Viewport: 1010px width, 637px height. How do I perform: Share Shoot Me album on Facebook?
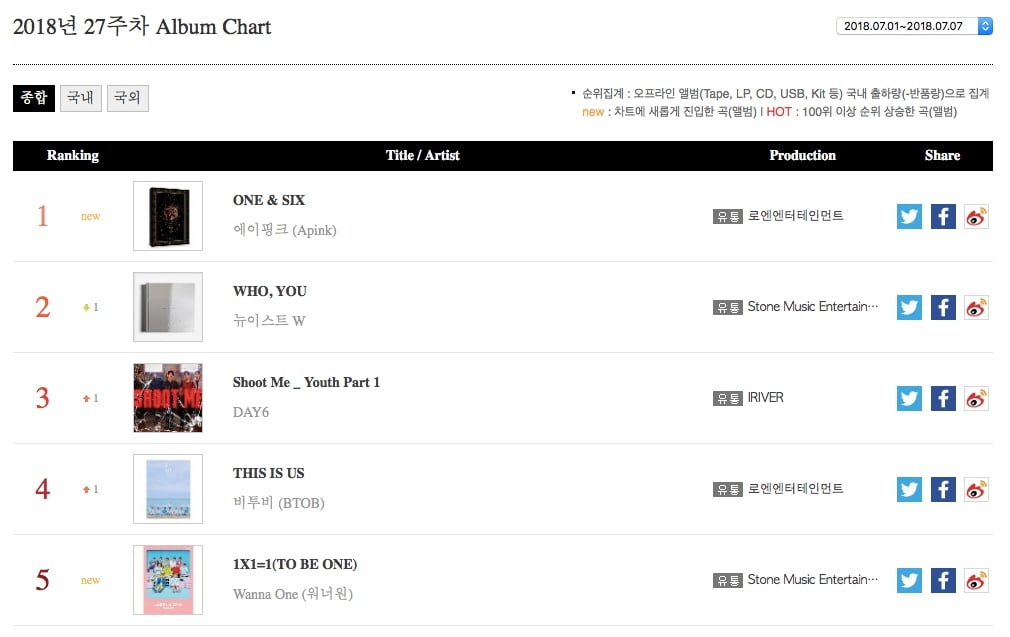(x=943, y=398)
